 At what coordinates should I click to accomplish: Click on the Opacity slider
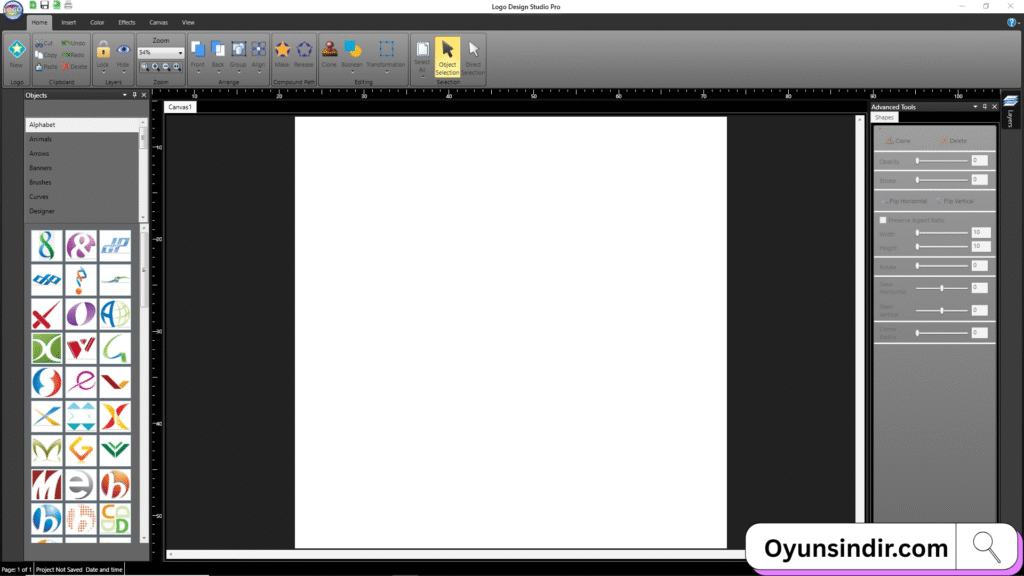(940, 161)
